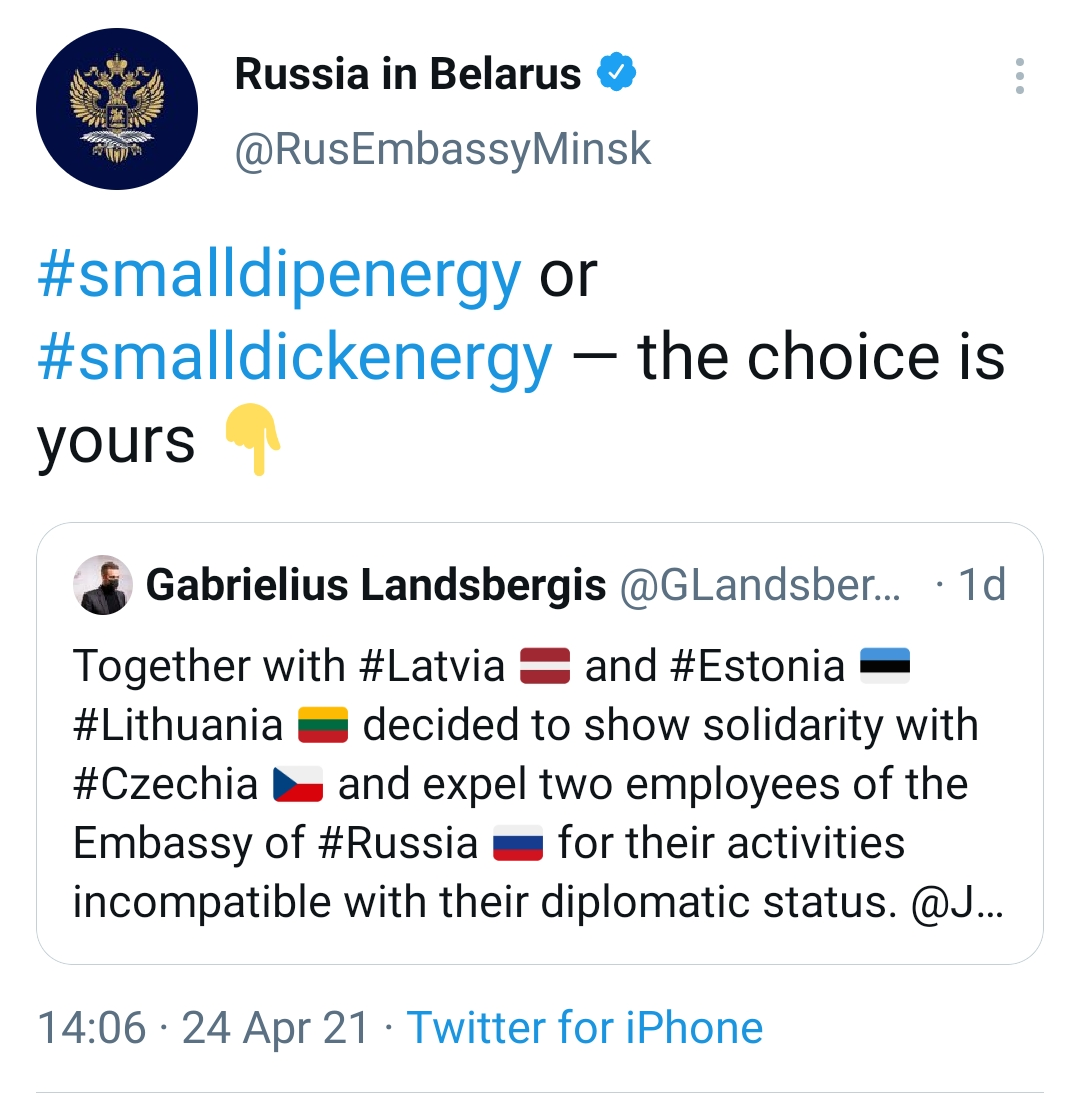The height and width of the screenshot is (1097, 1080).
Task: Click the Czechia flag emoji
Action: [298, 784]
